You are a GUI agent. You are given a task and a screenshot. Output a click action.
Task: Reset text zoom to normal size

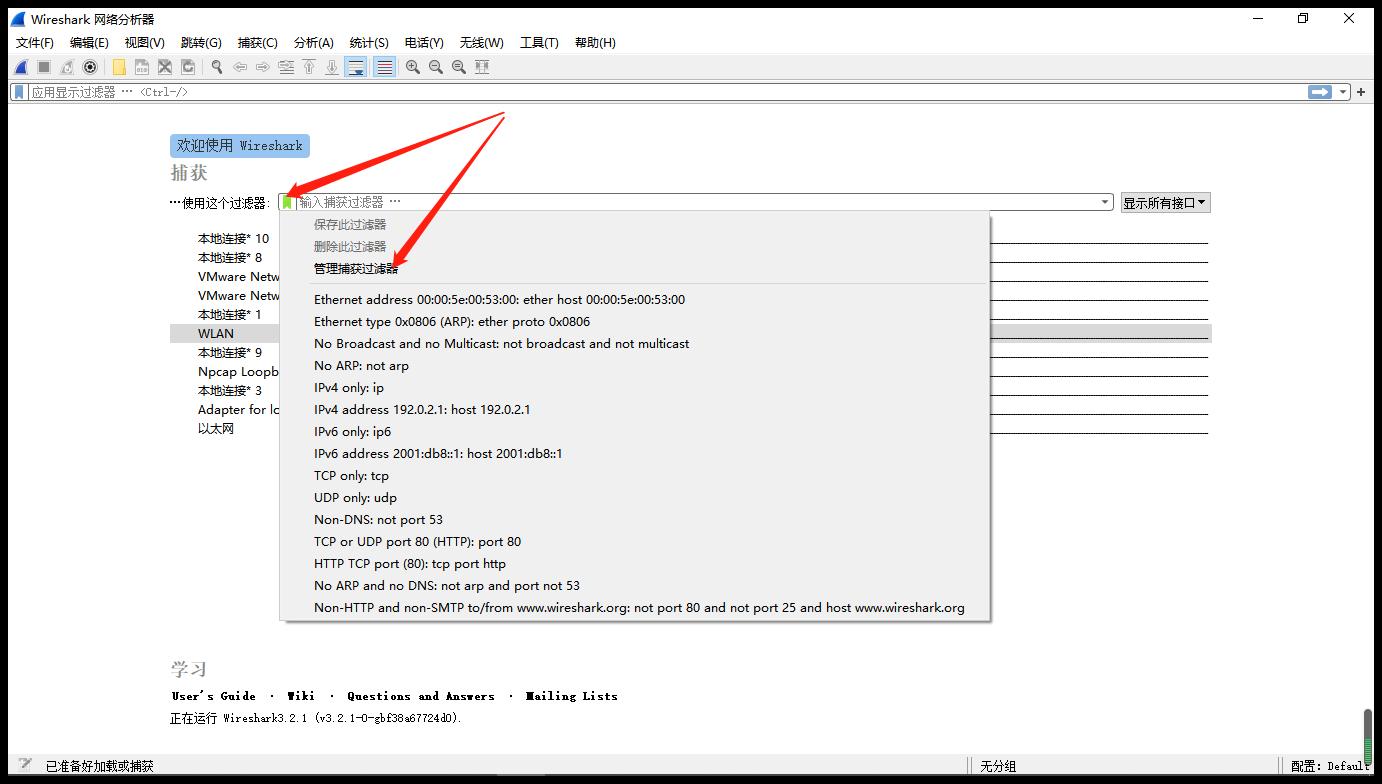point(459,67)
